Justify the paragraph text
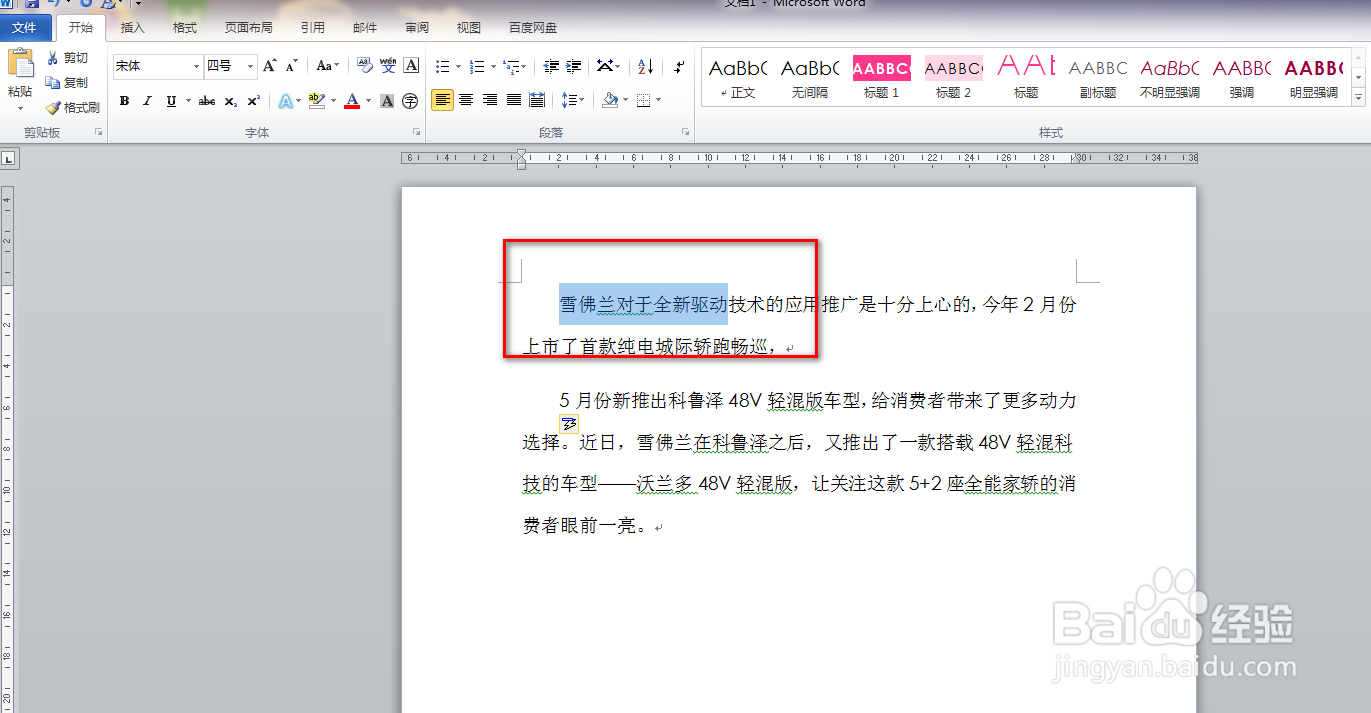Viewport: 1371px width, 713px height. pyautogui.click(x=514, y=100)
